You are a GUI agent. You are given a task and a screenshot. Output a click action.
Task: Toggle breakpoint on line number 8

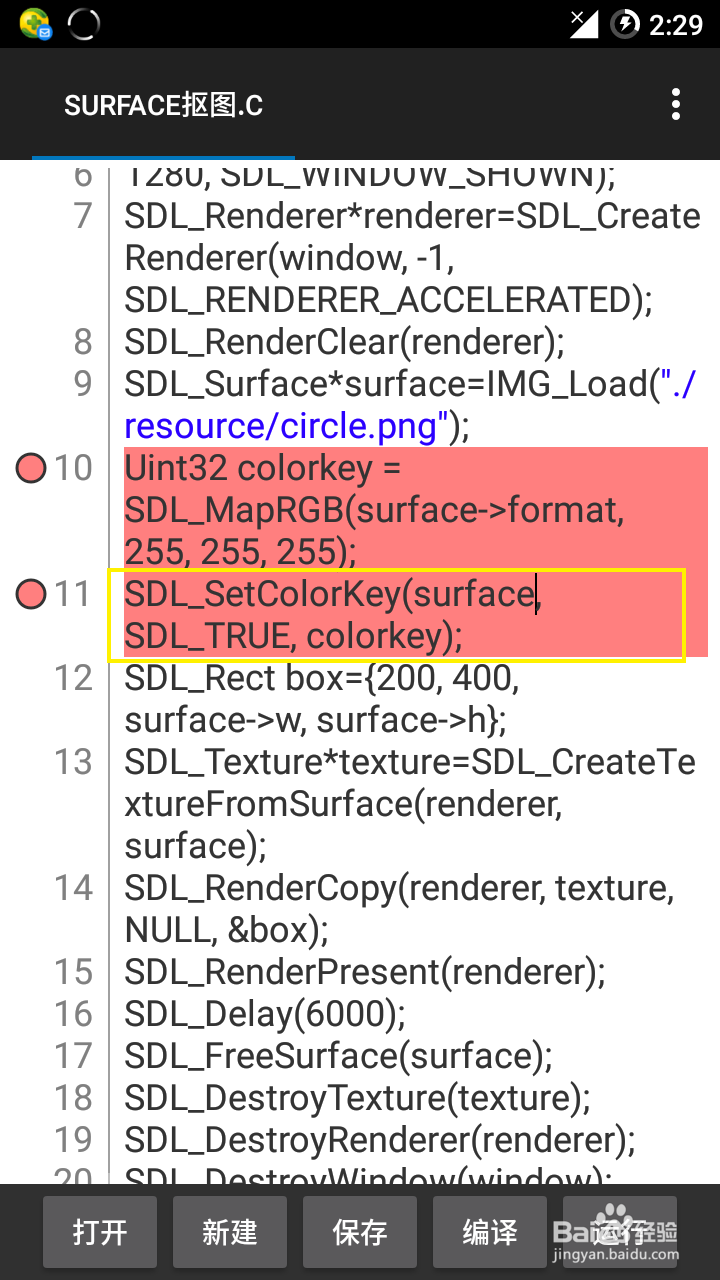[83, 342]
